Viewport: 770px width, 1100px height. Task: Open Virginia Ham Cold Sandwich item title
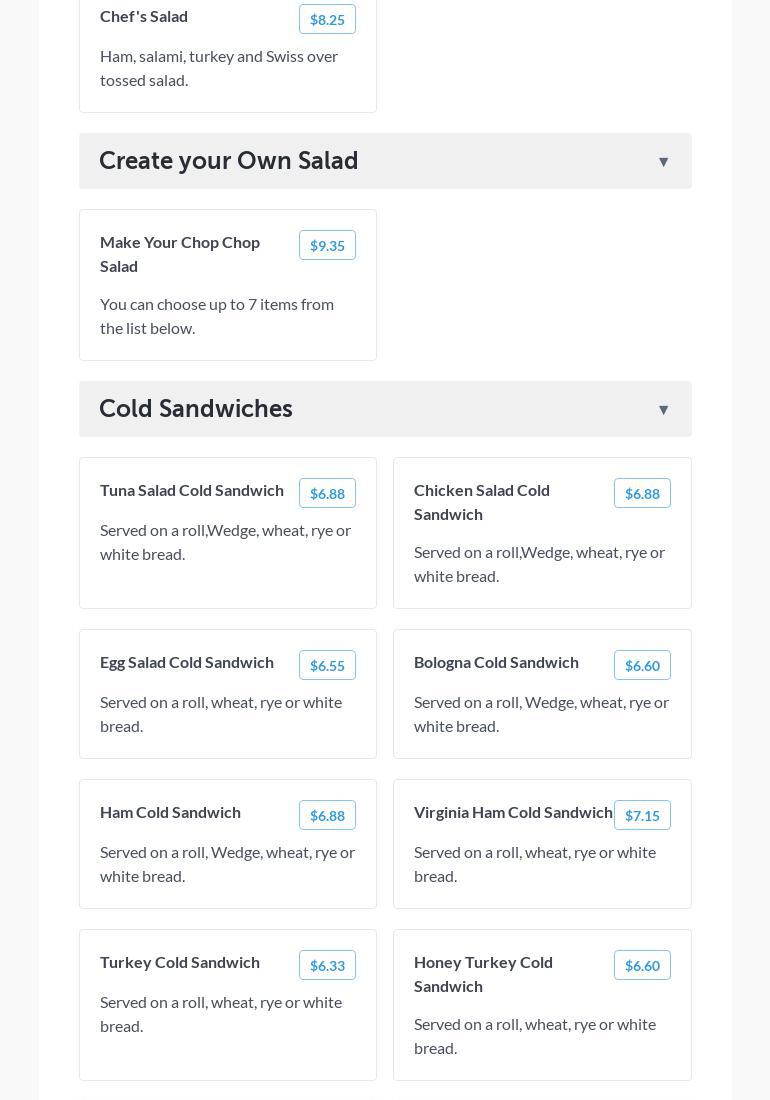pos(513,812)
